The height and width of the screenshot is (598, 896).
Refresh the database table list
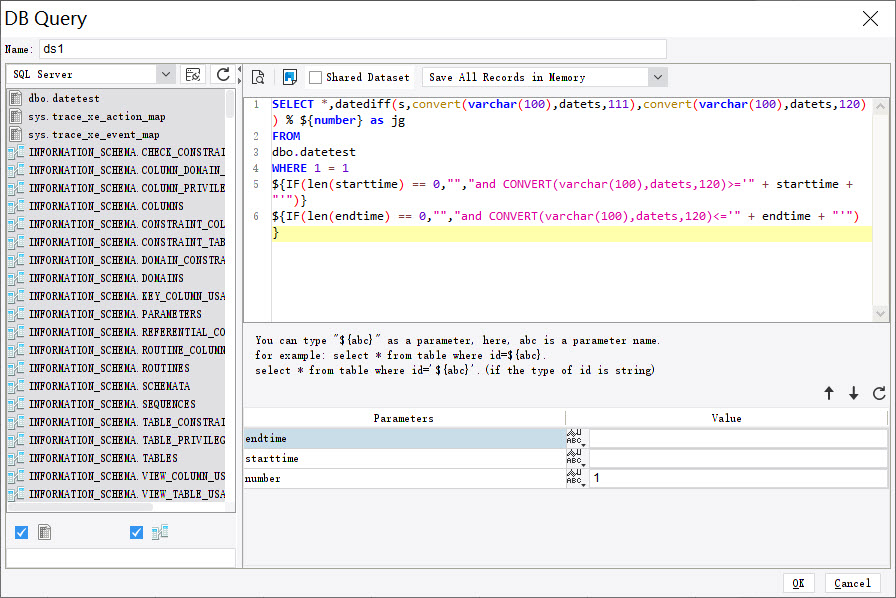[x=223, y=75]
